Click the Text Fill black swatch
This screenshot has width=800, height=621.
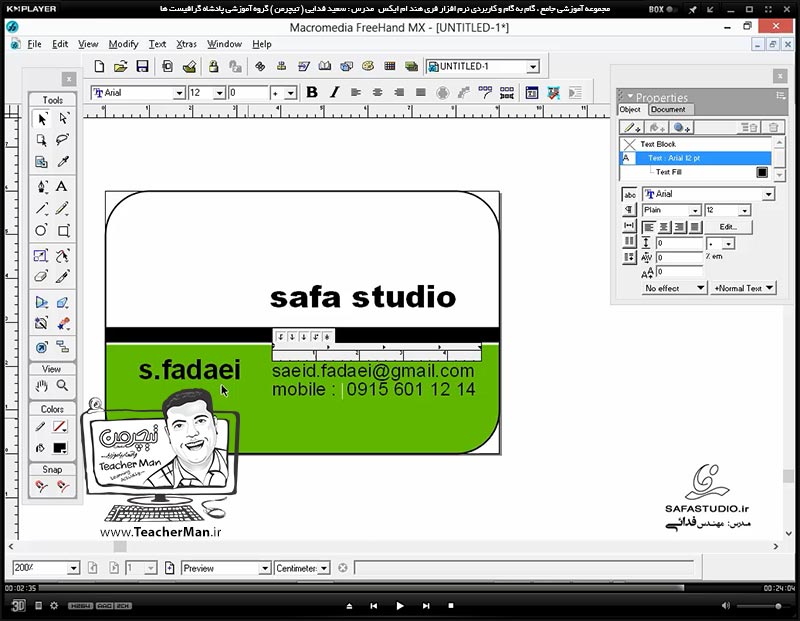(x=762, y=172)
